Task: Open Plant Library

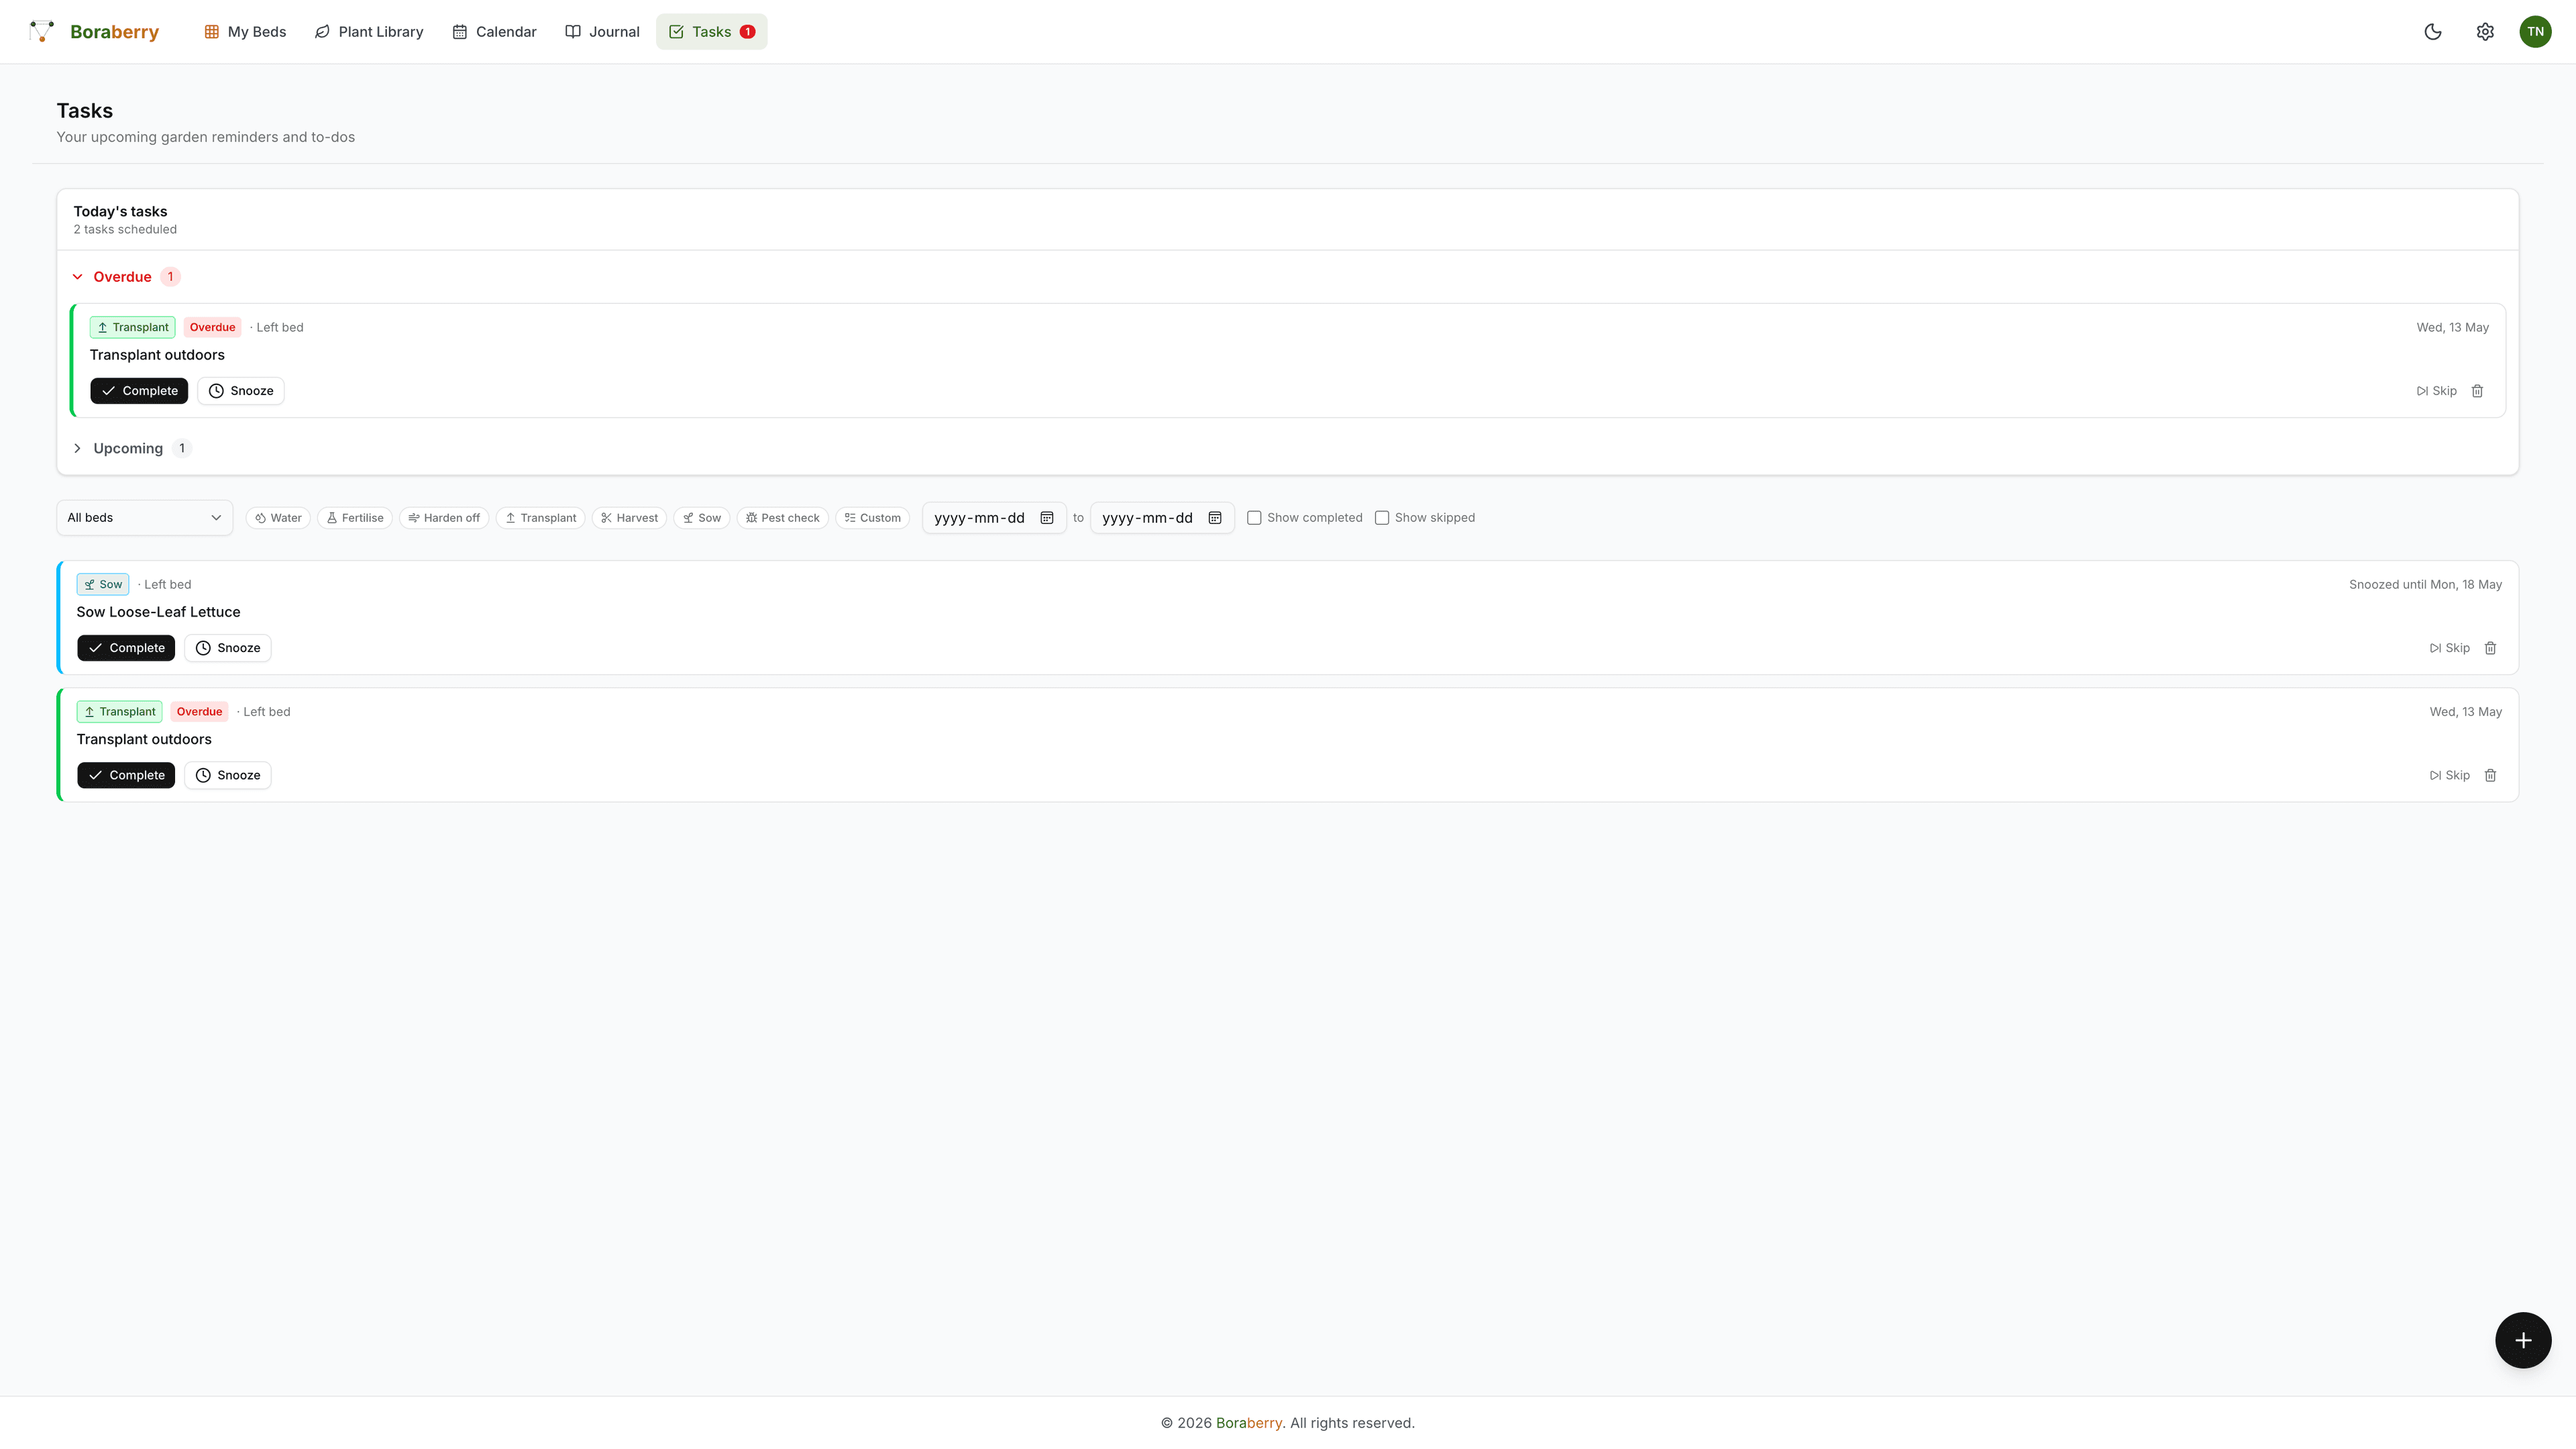Action: 369,32
